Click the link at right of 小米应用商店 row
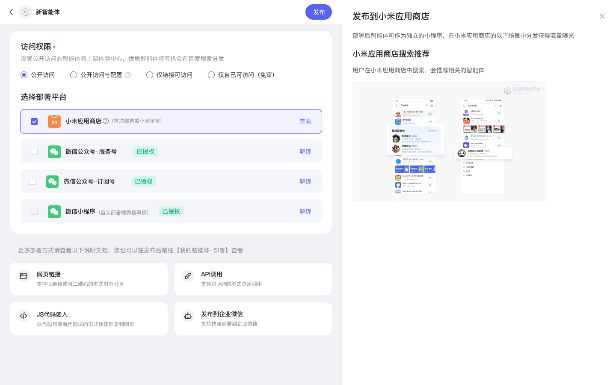Screen dimensions: 616x385 [x=305, y=121]
